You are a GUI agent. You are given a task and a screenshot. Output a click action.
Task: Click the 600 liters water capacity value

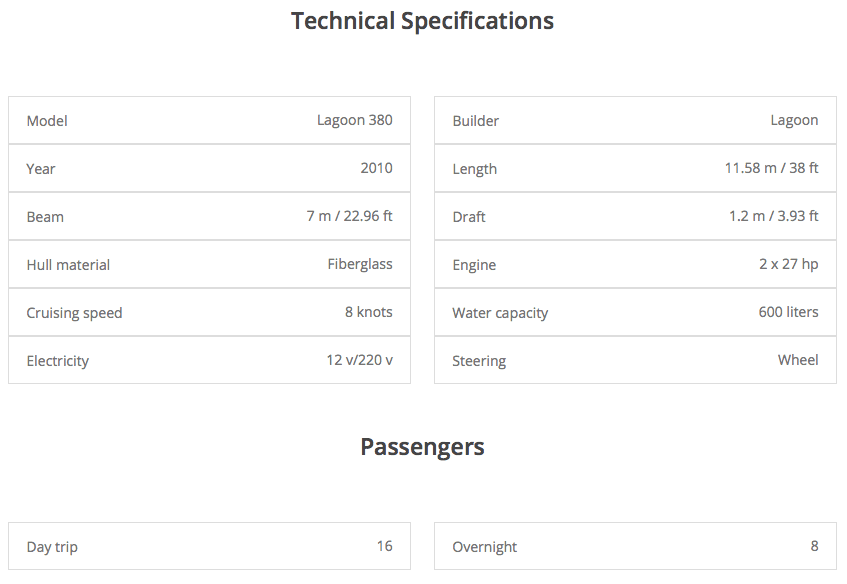point(788,312)
